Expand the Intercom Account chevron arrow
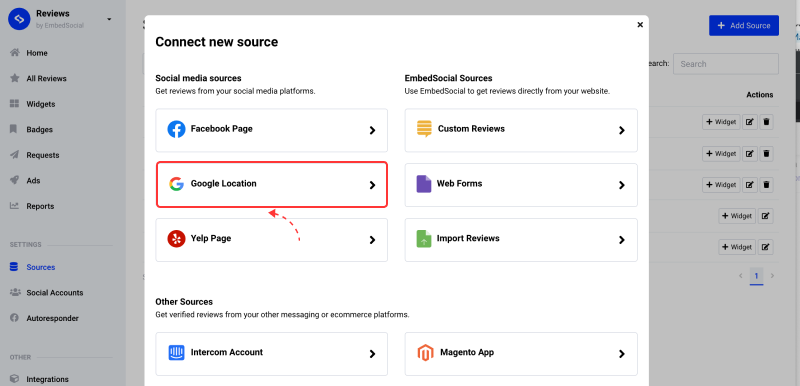 pos(372,354)
